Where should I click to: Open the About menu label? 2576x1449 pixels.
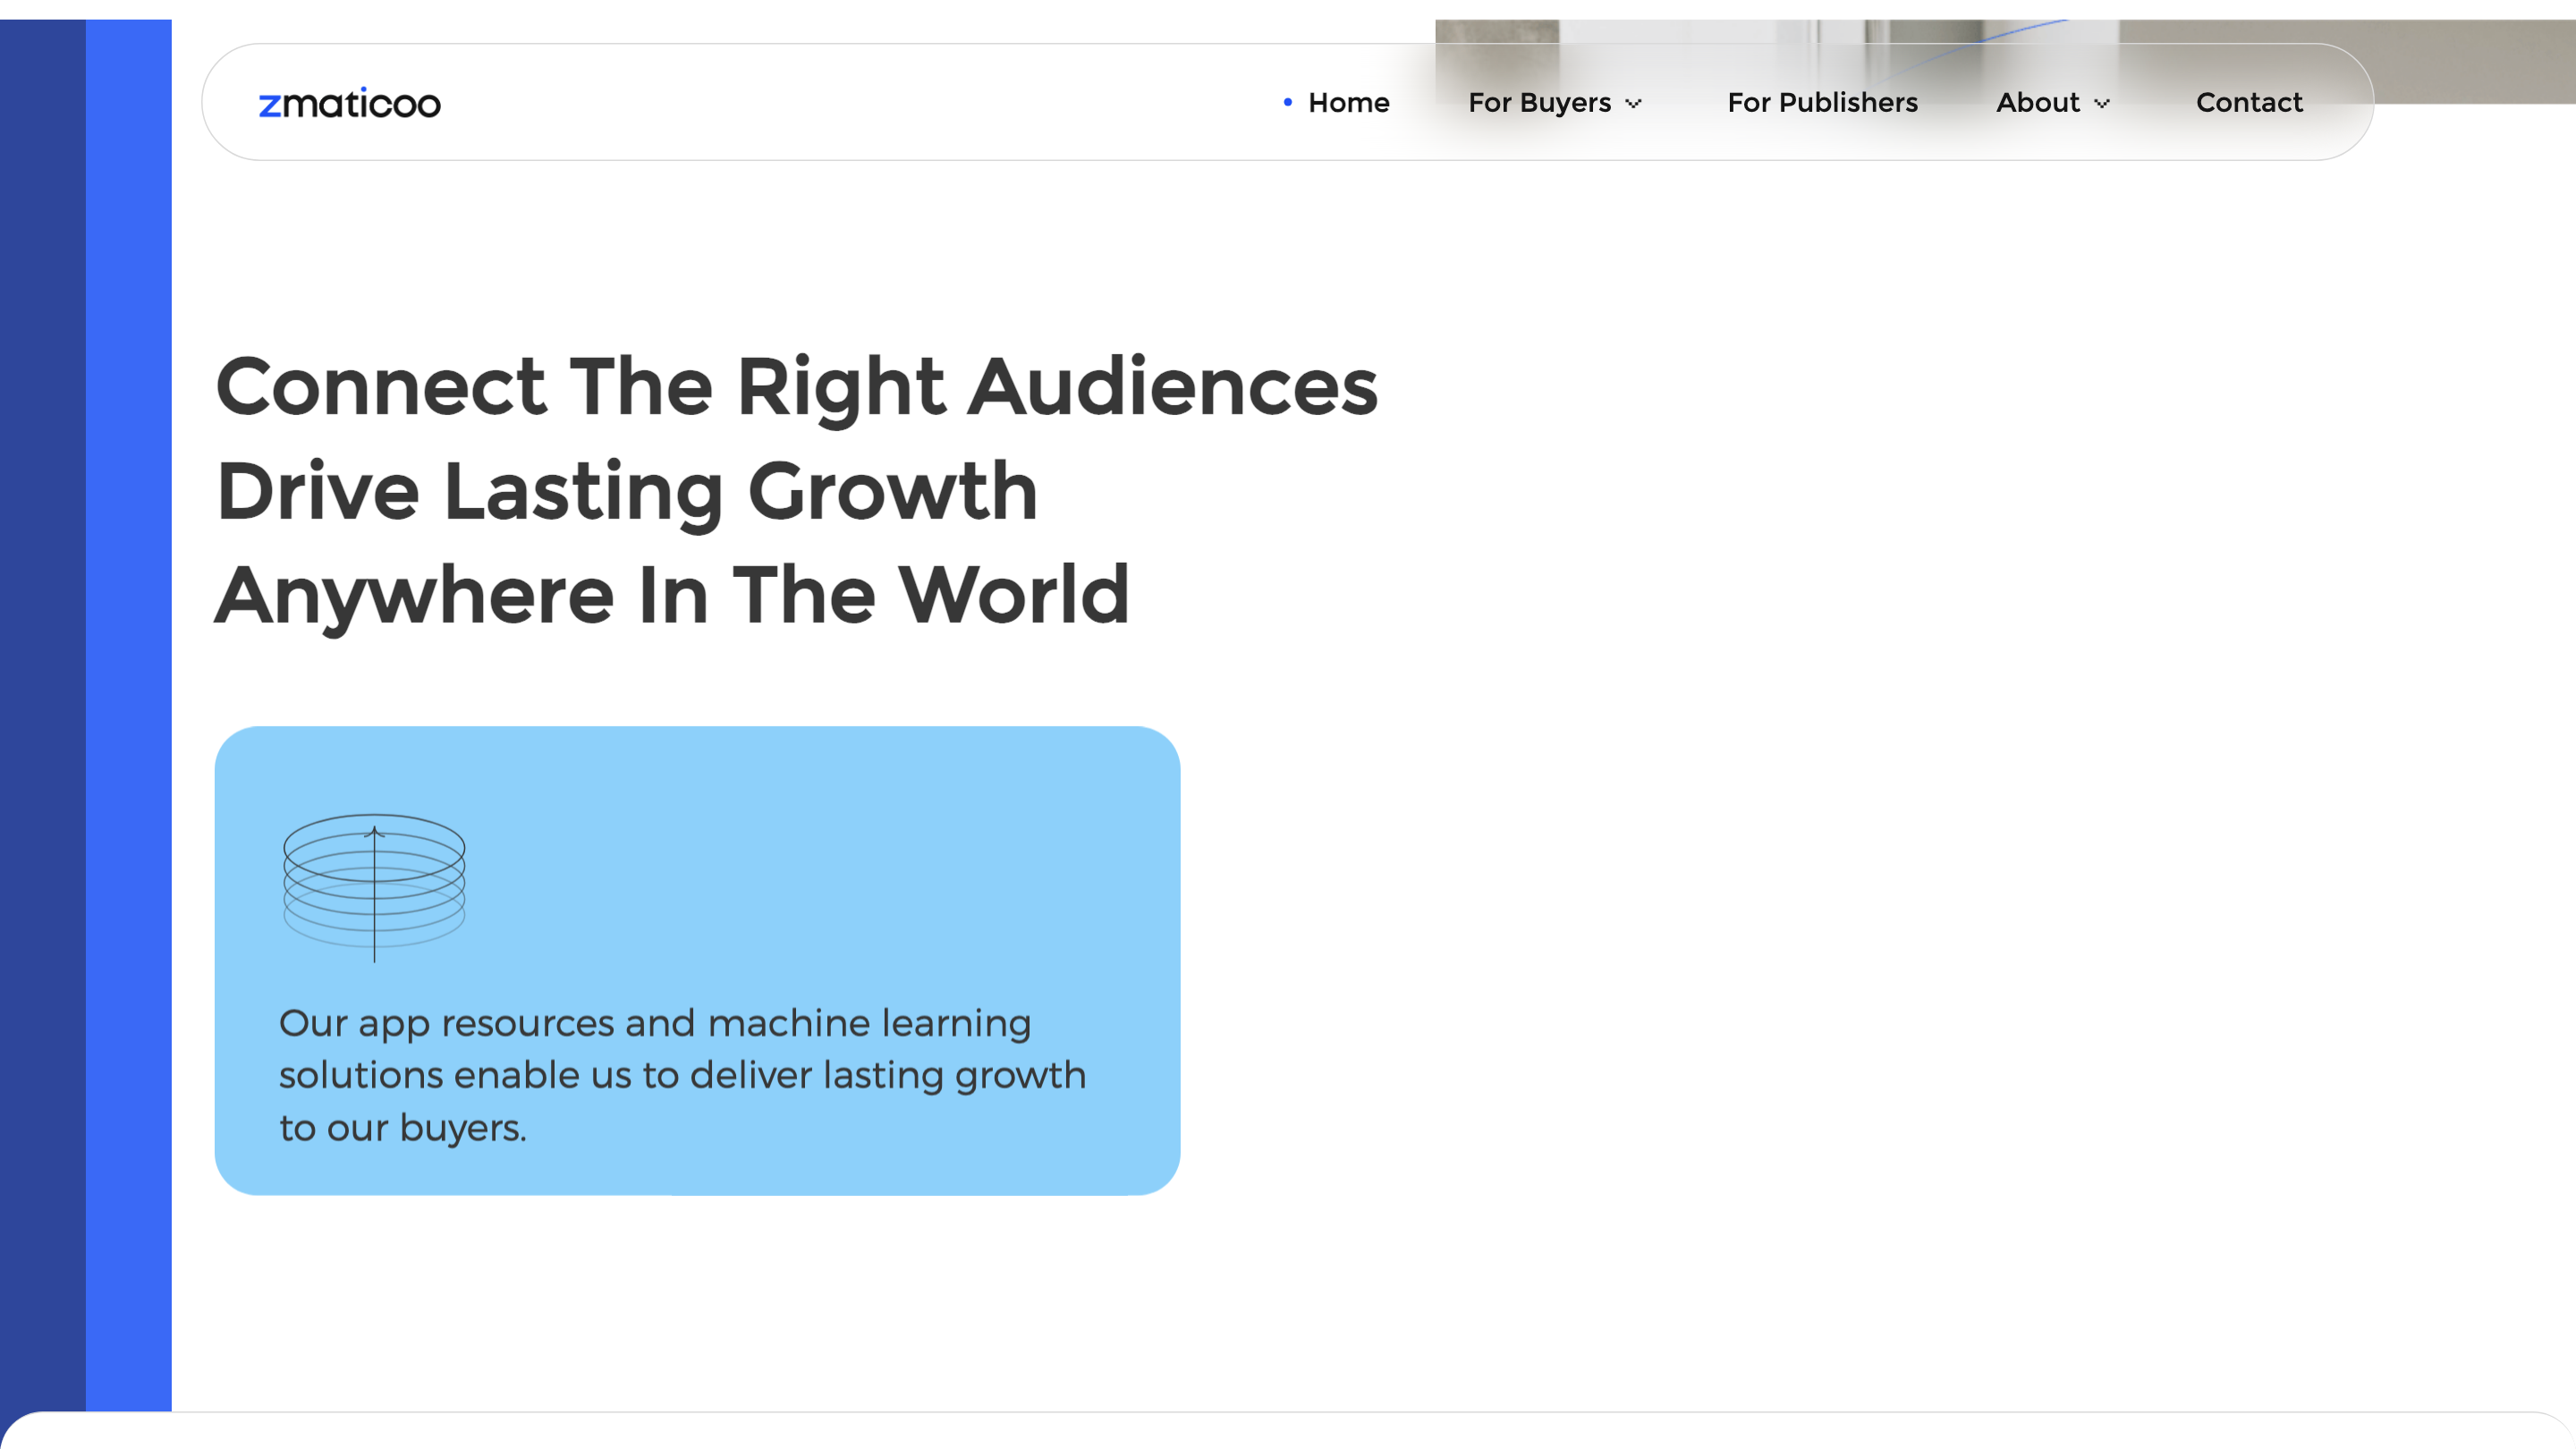pyautogui.click(x=2037, y=103)
